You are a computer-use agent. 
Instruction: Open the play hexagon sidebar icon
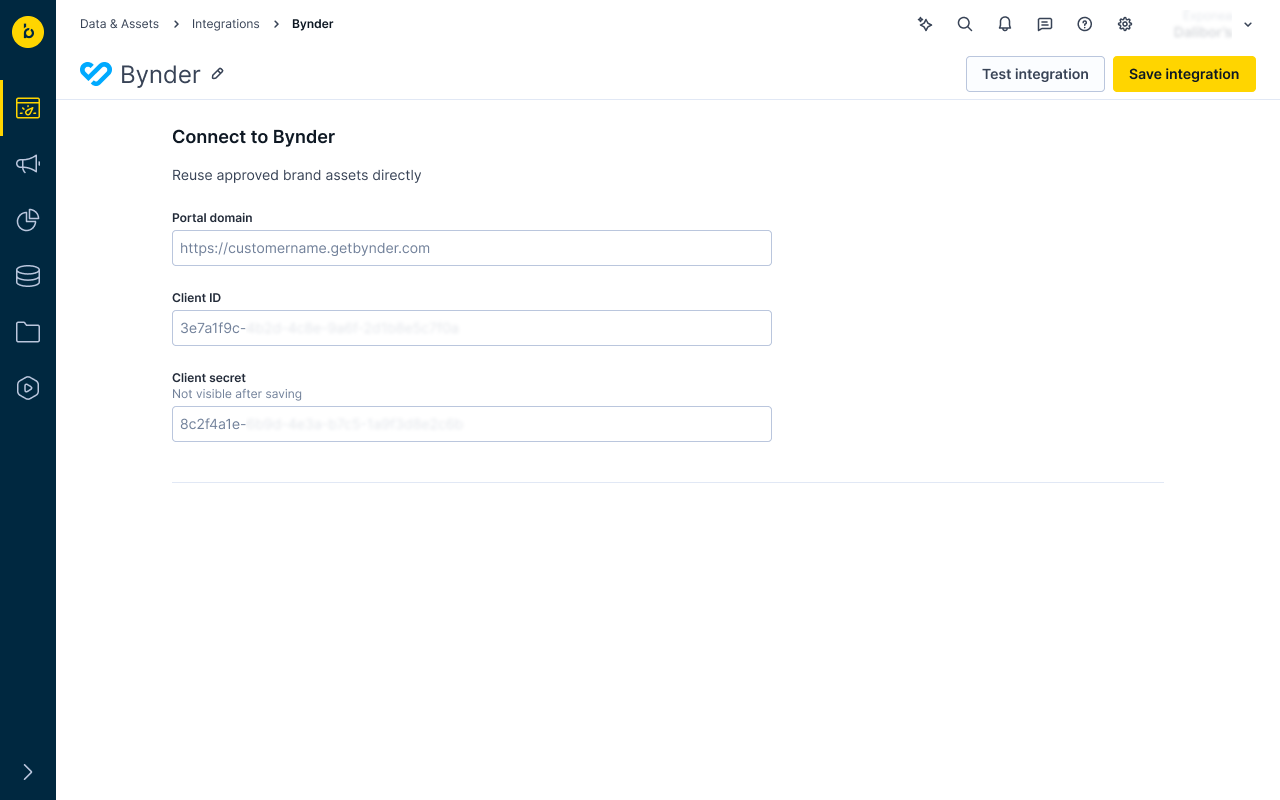28,388
